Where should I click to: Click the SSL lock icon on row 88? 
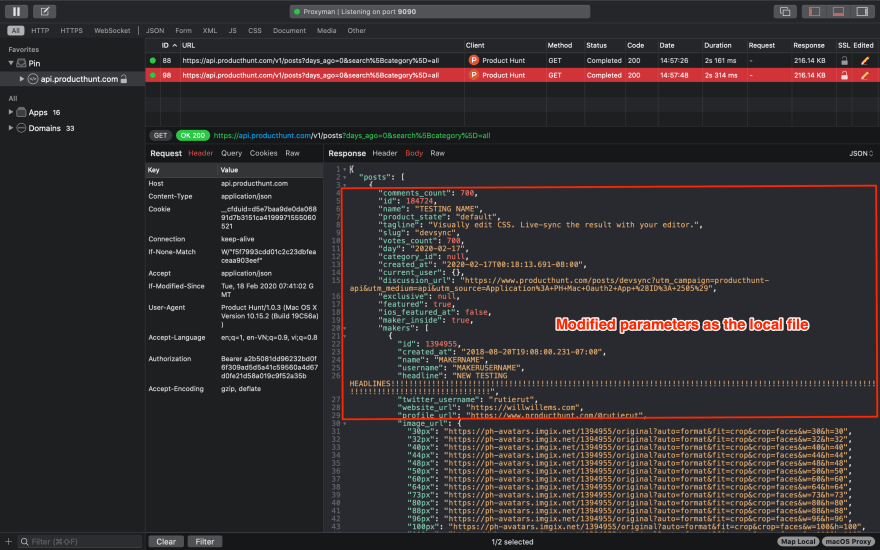(x=844, y=61)
